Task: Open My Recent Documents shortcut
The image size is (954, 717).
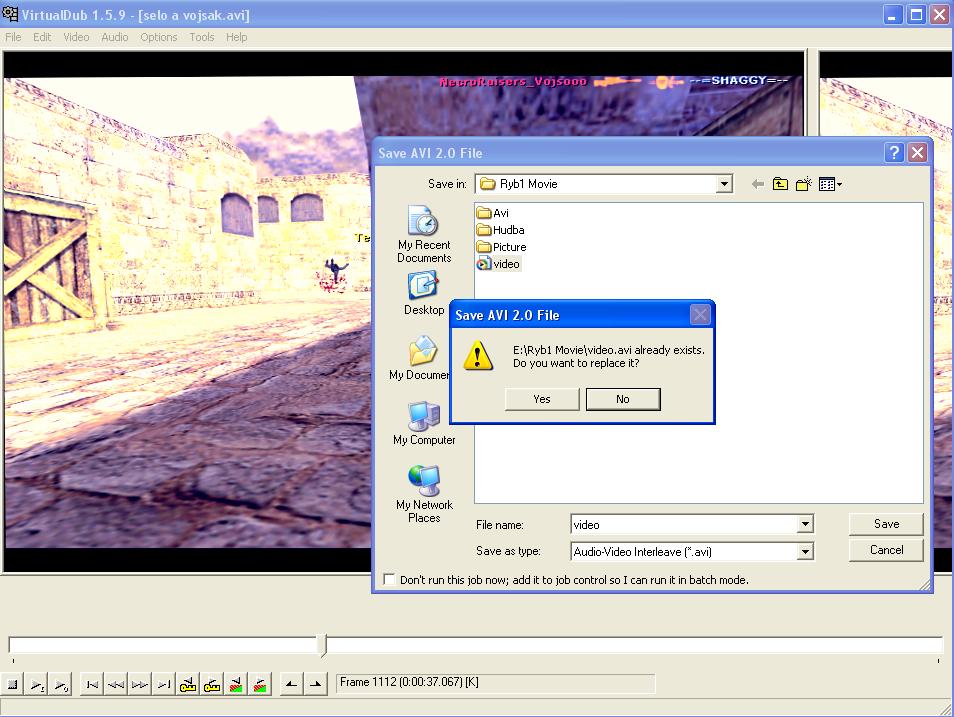Action: point(424,234)
